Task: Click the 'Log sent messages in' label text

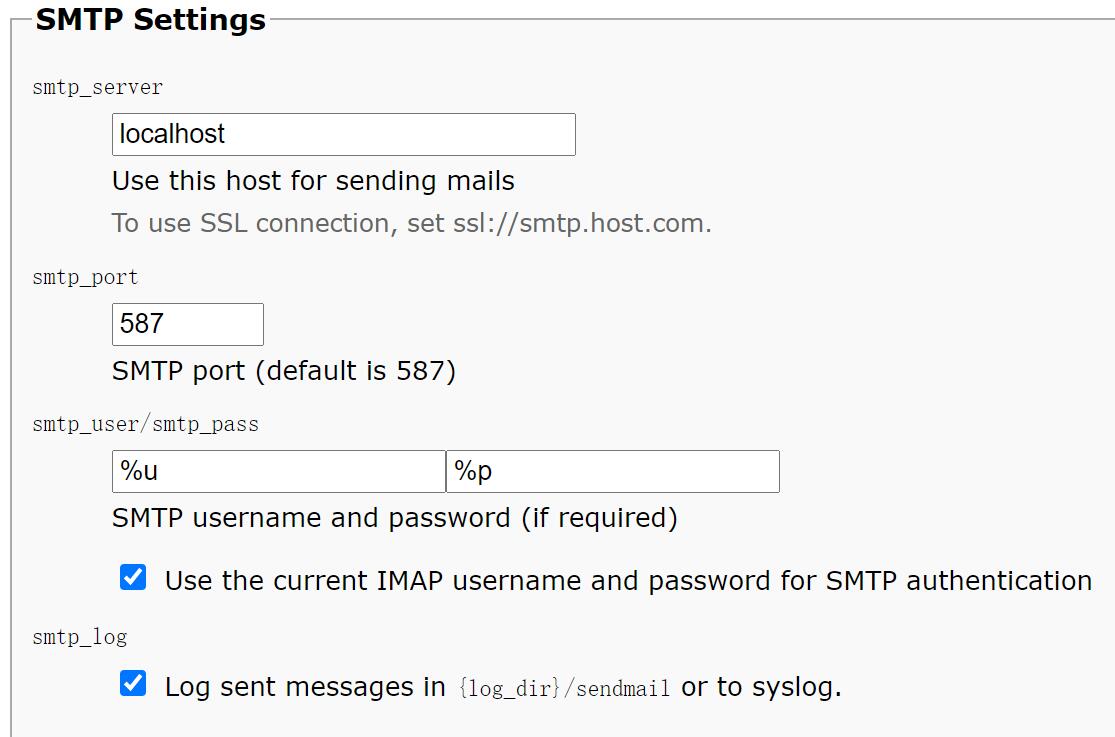Action: (x=305, y=687)
